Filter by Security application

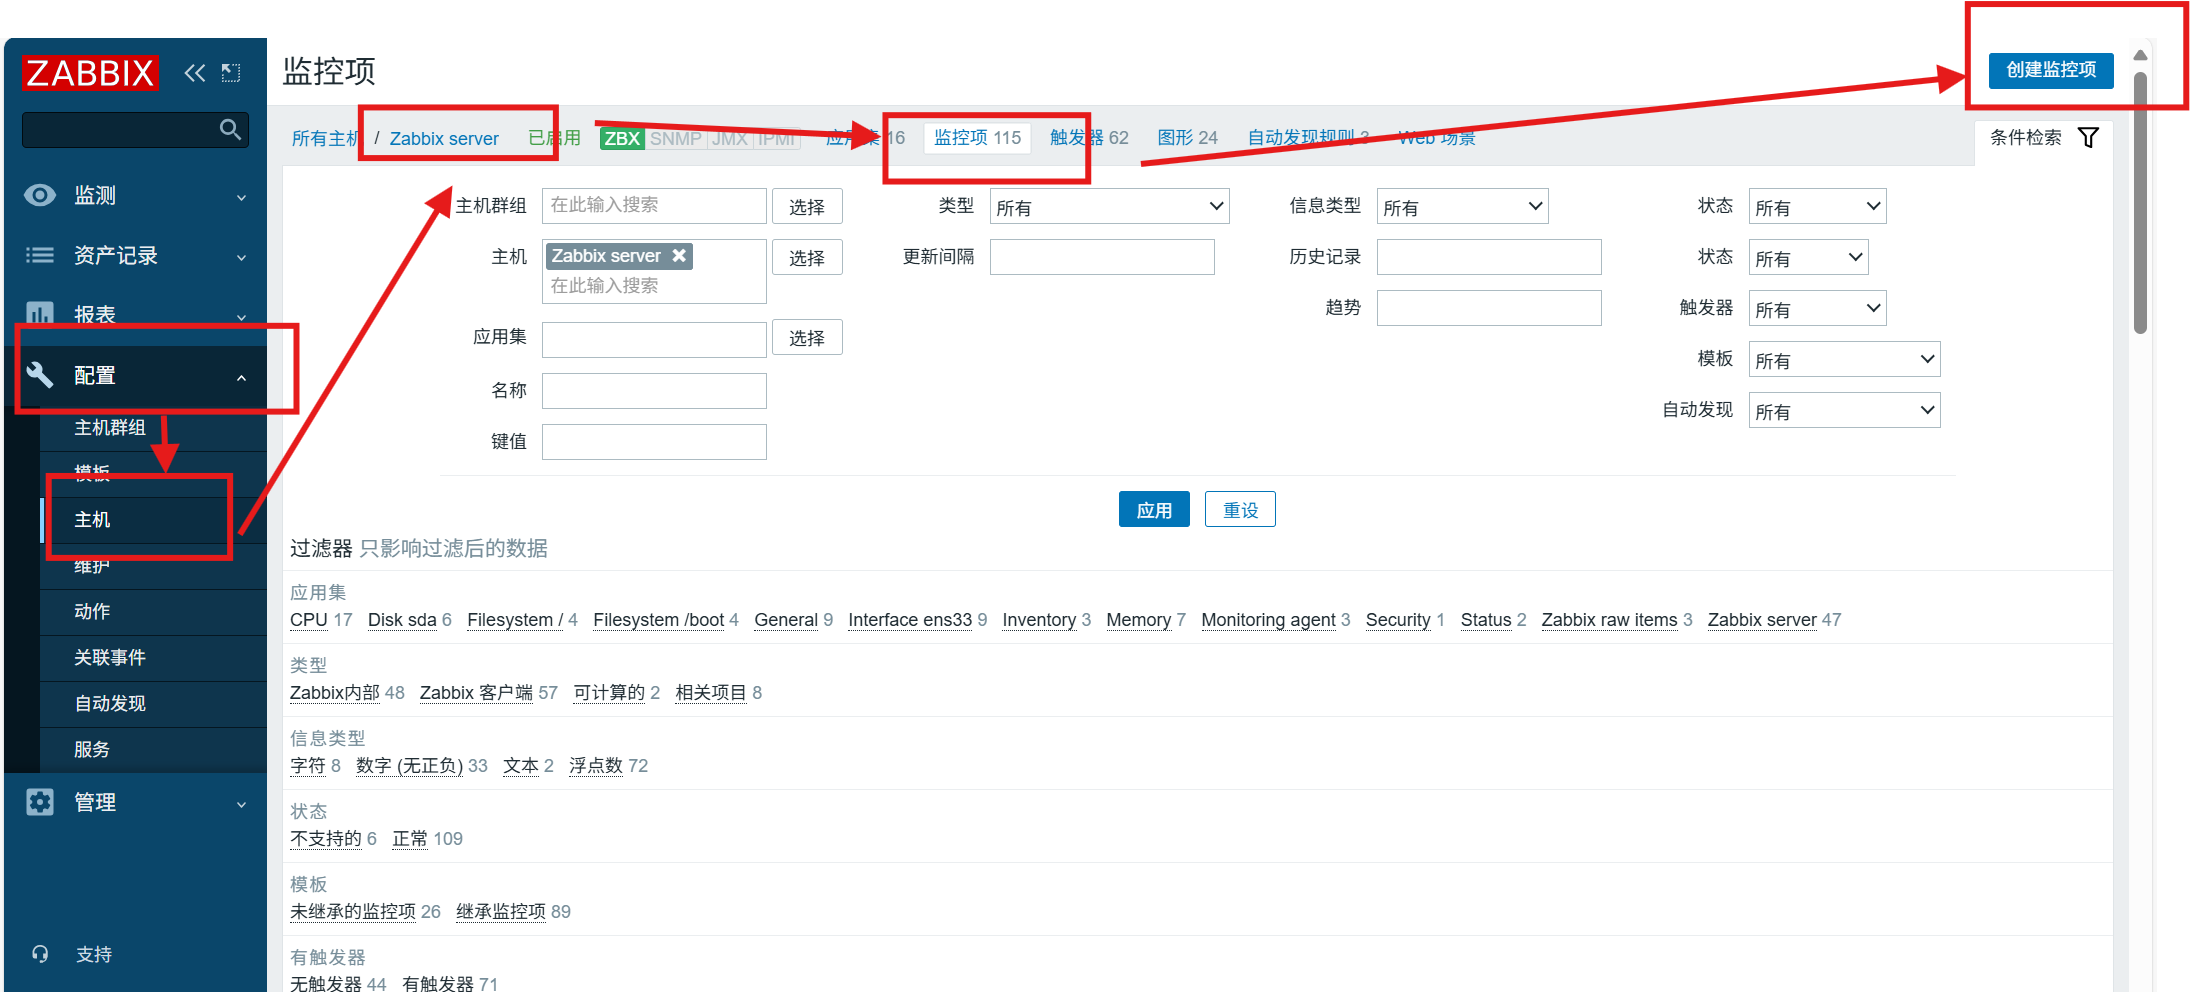coord(1398,620)
